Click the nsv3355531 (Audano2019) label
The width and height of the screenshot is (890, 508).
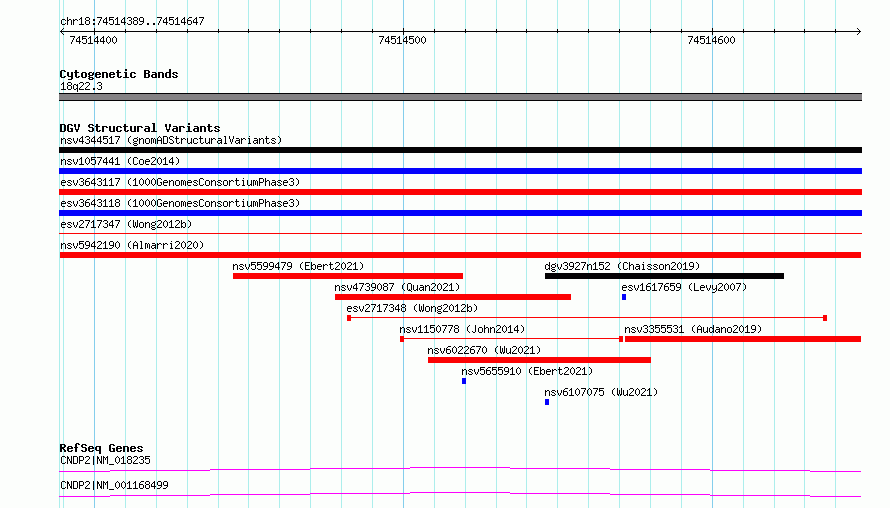point(693,329)
